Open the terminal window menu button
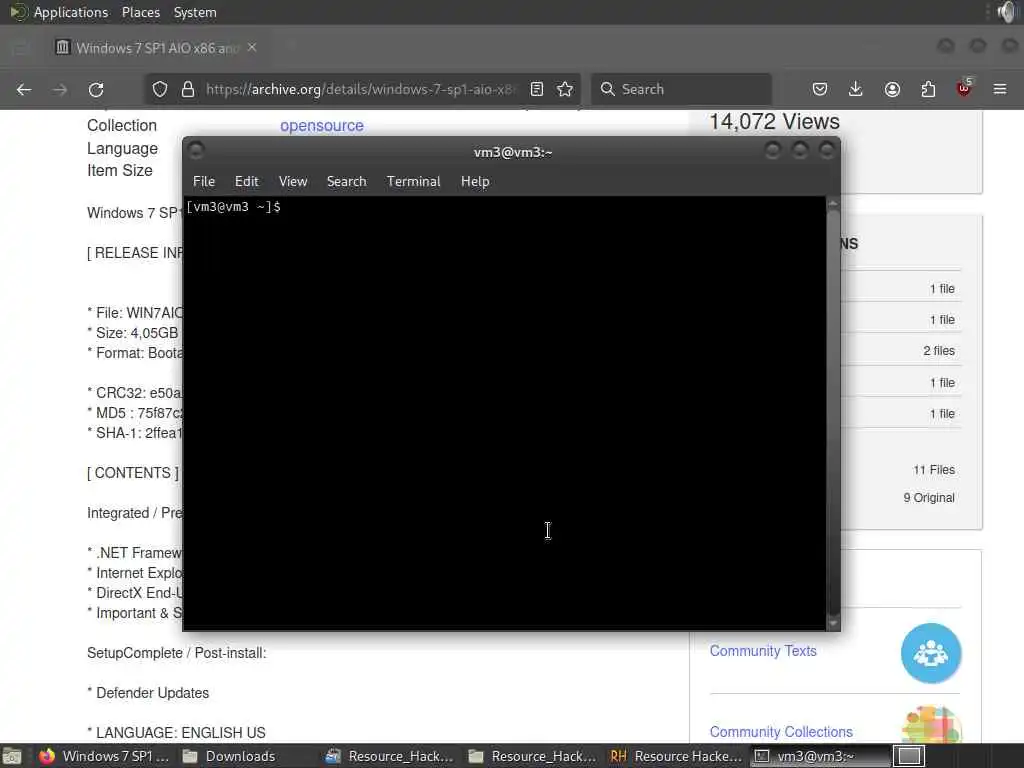The height and width of the screenshot is (768, 1024). (x=196, y=151)
